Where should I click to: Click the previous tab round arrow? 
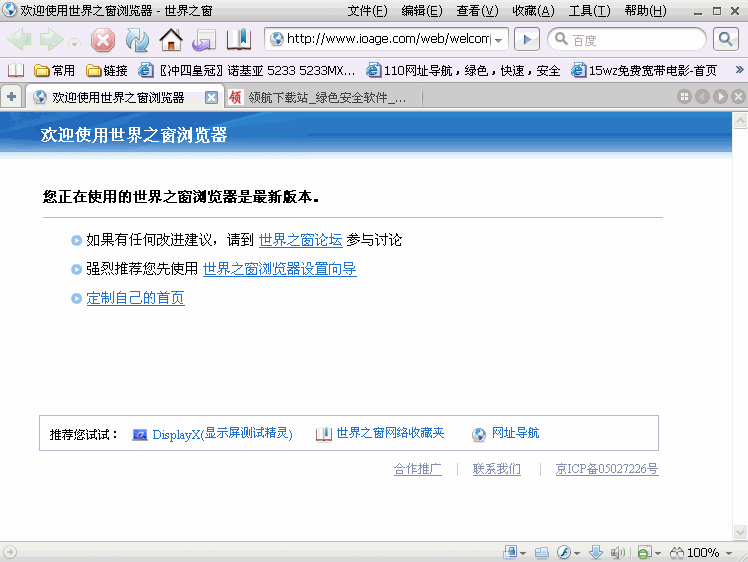click(x=702, y=97)
